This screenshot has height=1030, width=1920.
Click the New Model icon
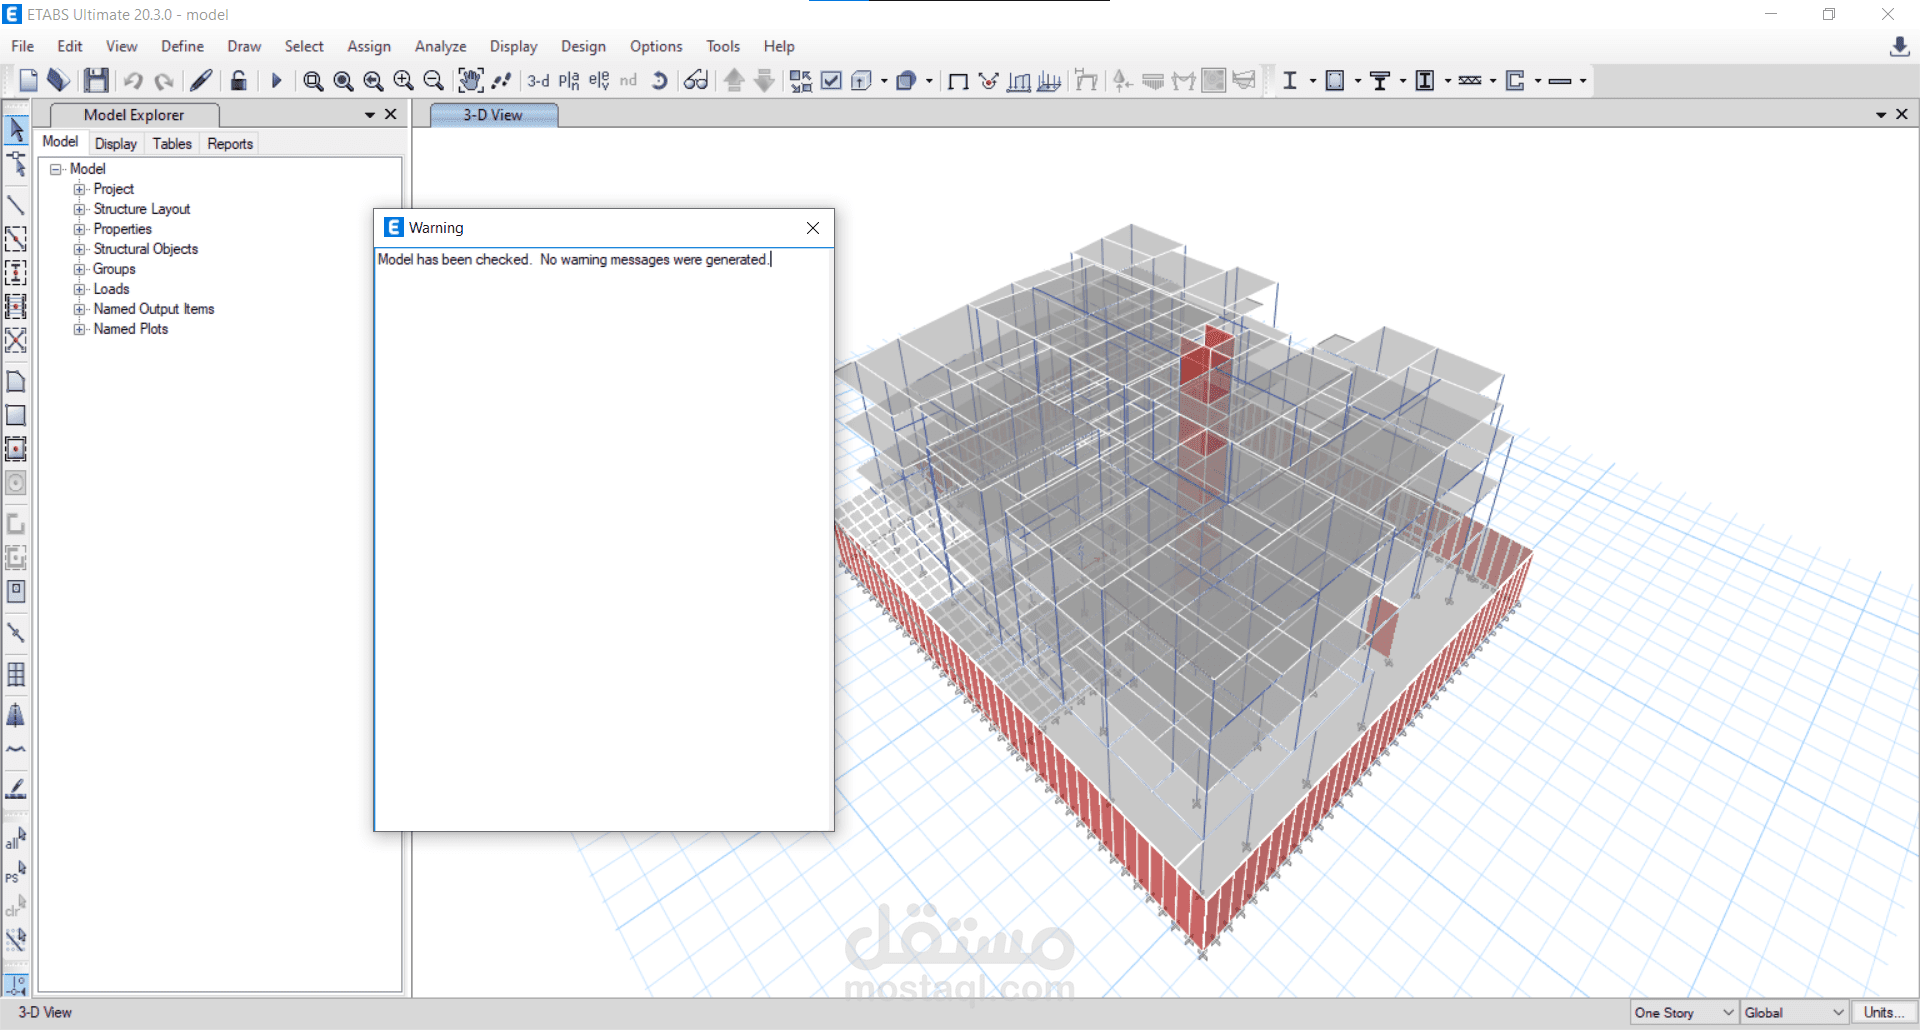(28, 81)
